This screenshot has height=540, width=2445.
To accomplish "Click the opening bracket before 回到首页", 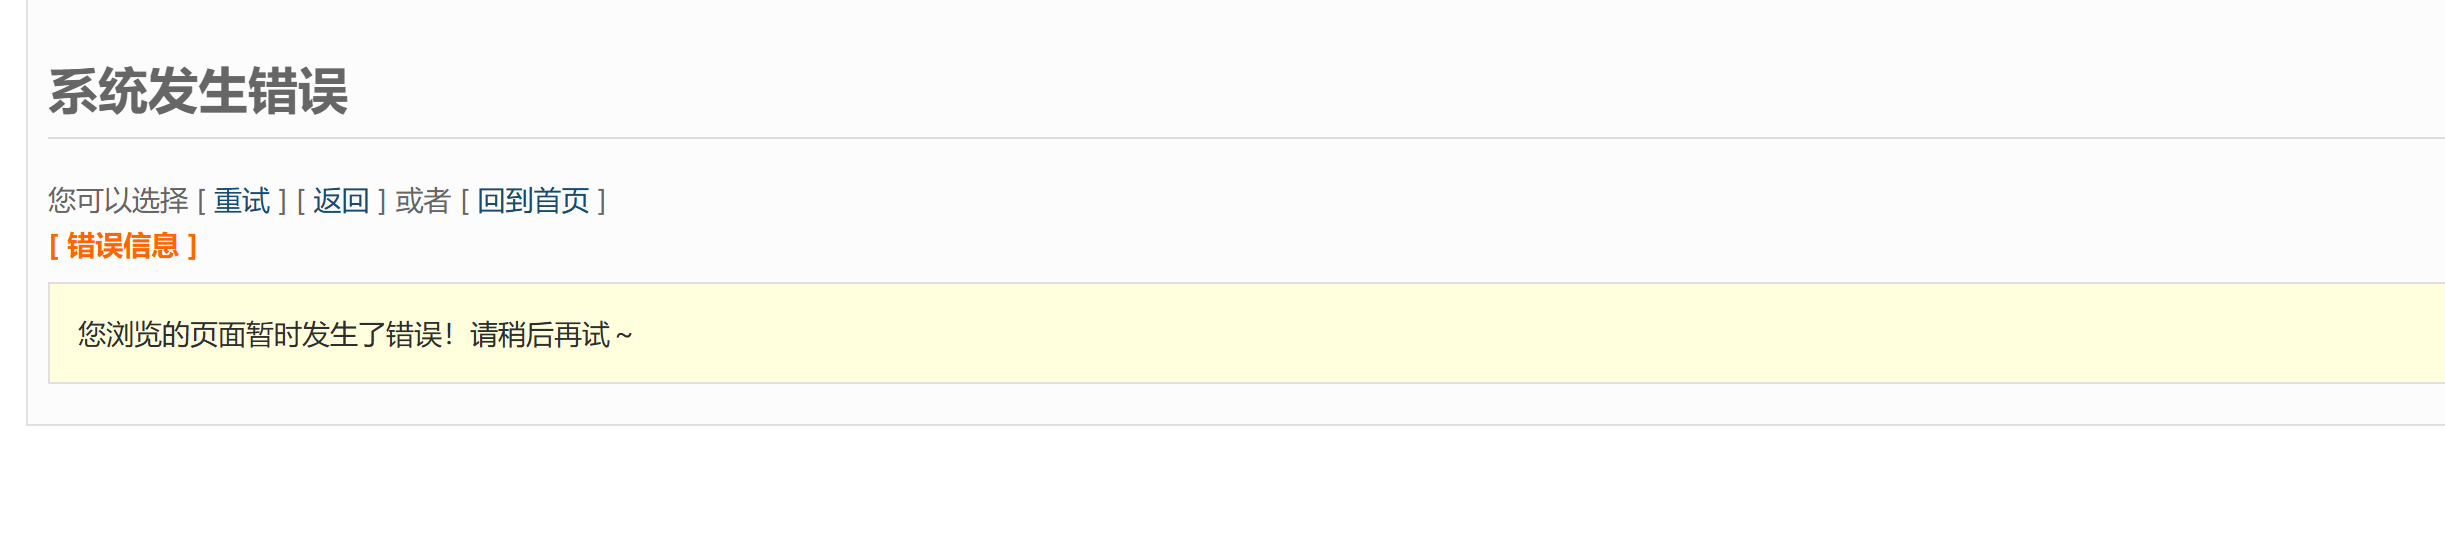I will pos(464,202).
